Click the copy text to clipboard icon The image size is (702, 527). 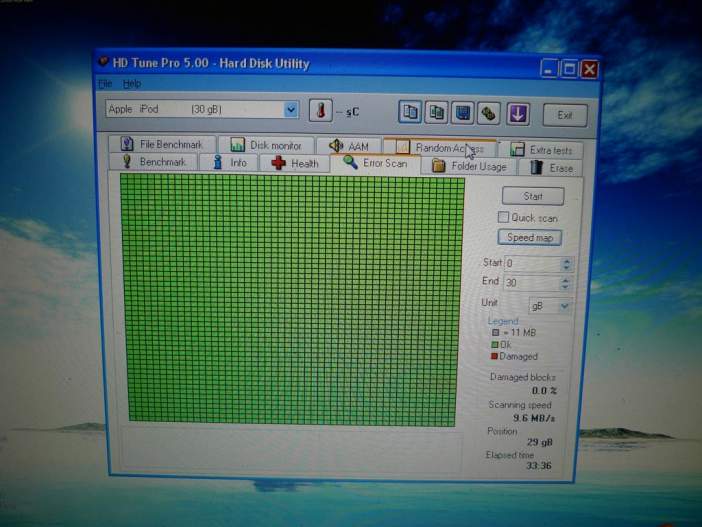tap(409, 112)
